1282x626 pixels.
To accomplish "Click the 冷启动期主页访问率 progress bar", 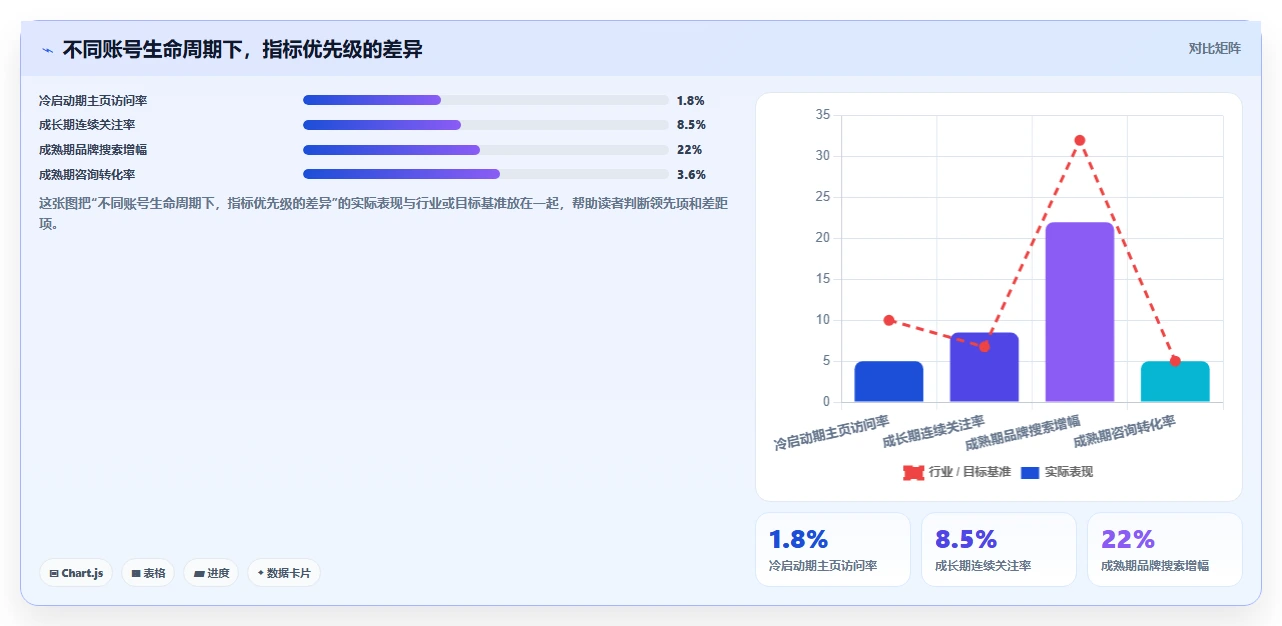I will [x=486, y=100].
